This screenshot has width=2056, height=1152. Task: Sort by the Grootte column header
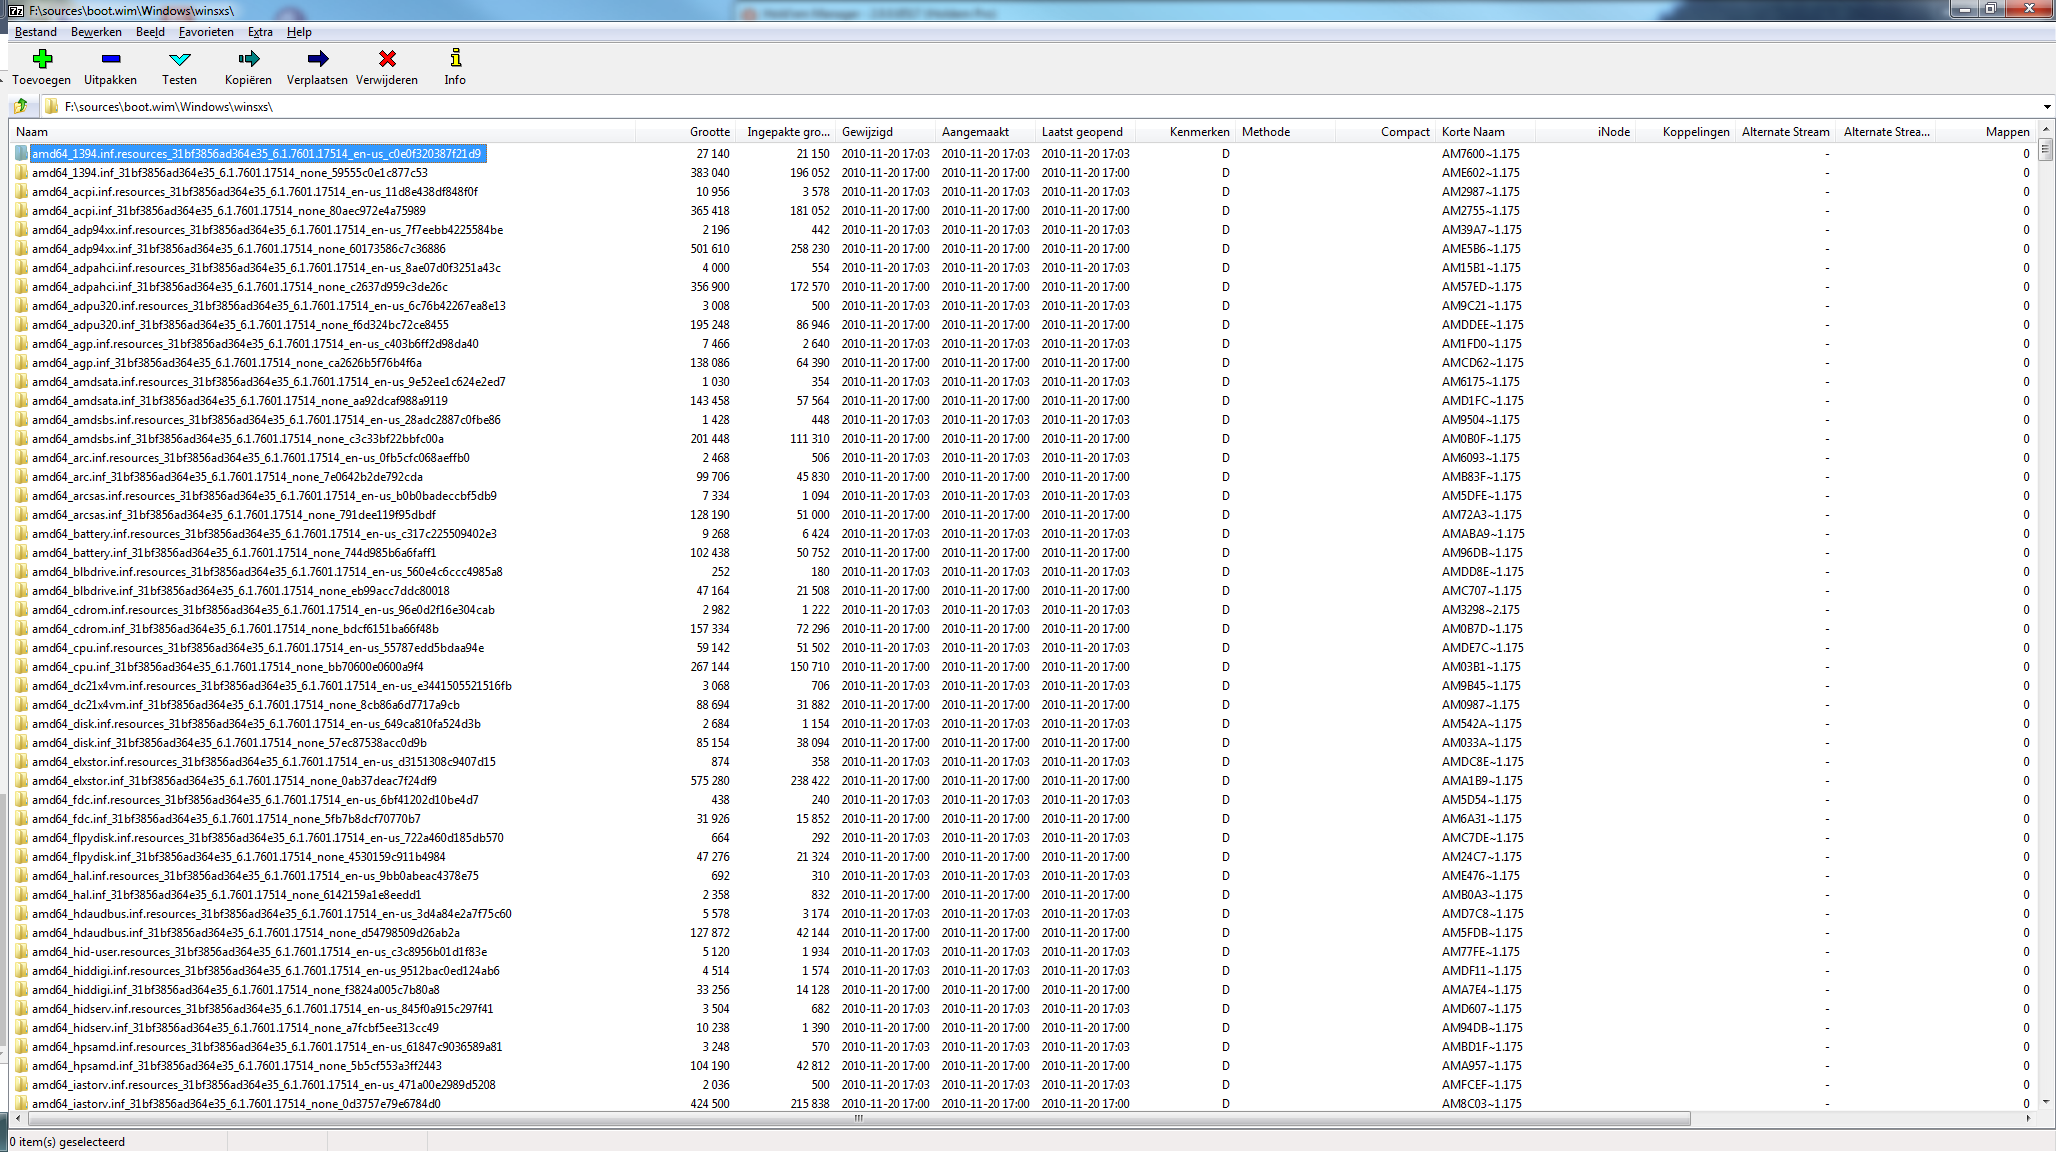pos(686,132)
